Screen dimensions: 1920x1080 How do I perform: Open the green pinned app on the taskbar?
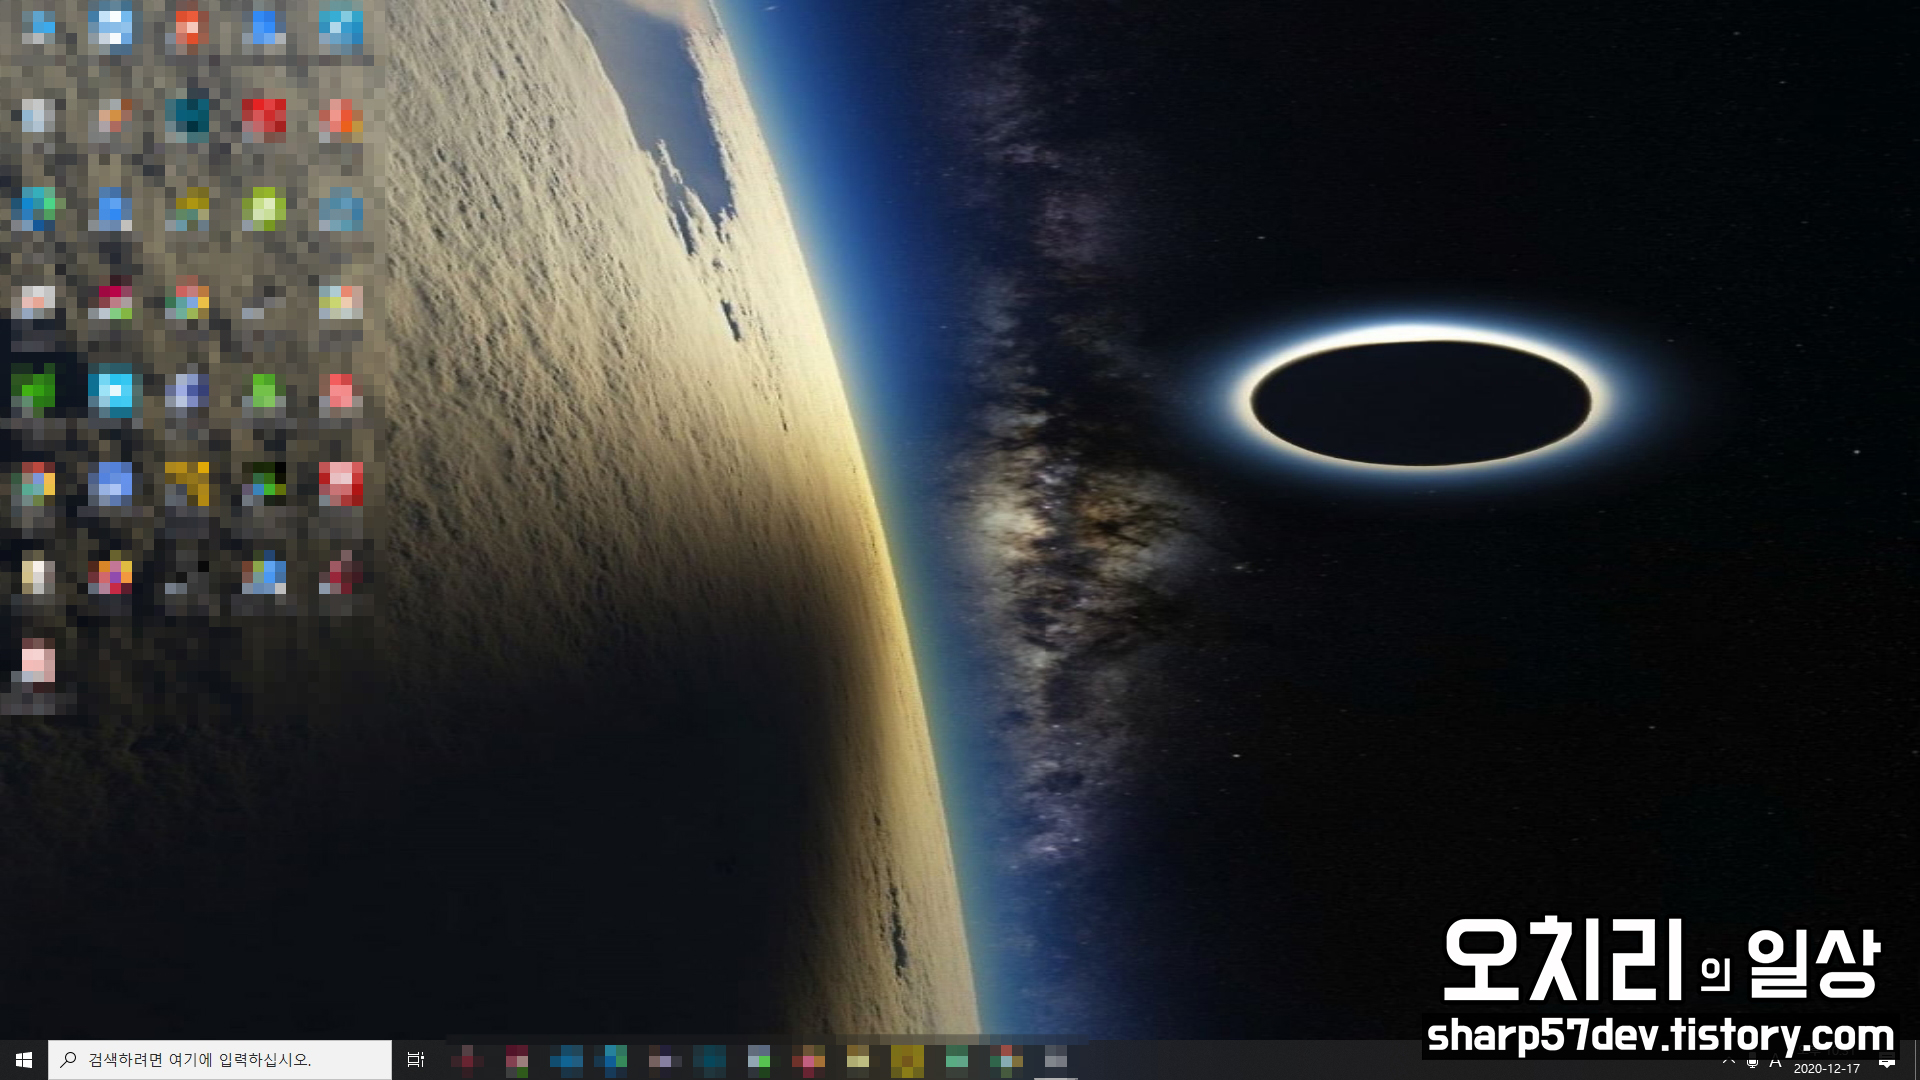(x=957, y=1059)
